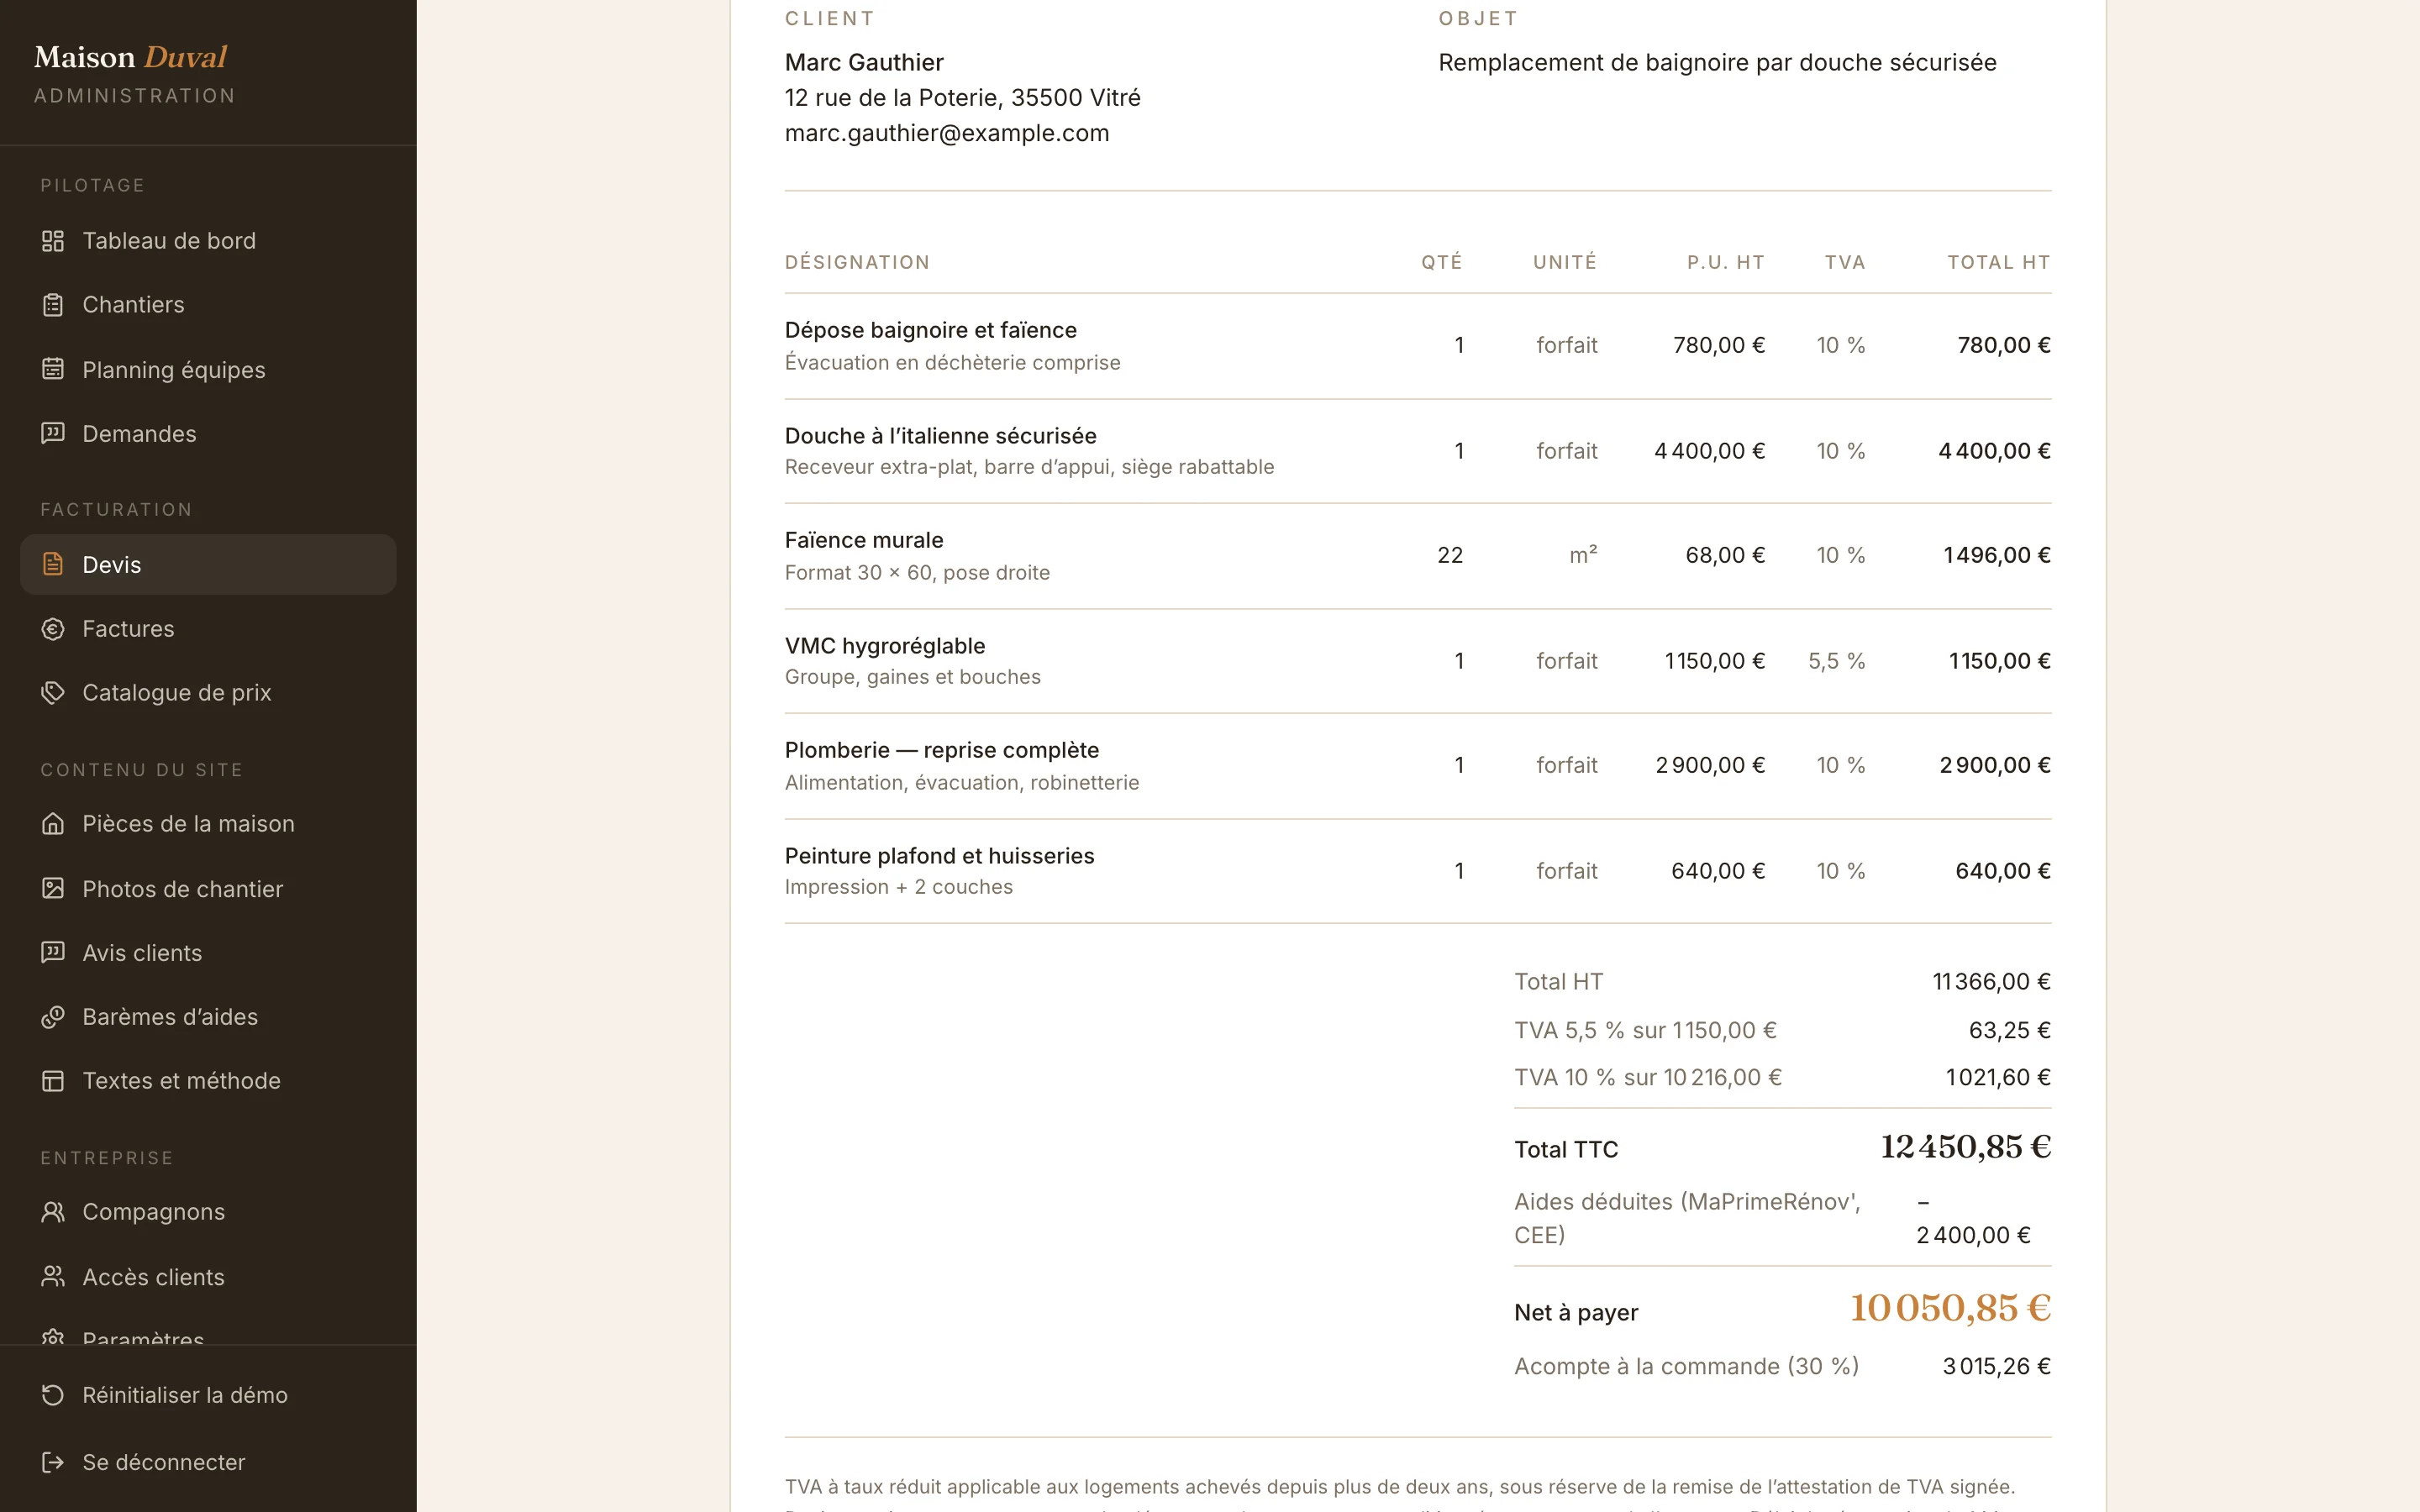Click the Textes et méthode layout icon
This screenshot has height=1512, width=2420.
point(53,1081)
